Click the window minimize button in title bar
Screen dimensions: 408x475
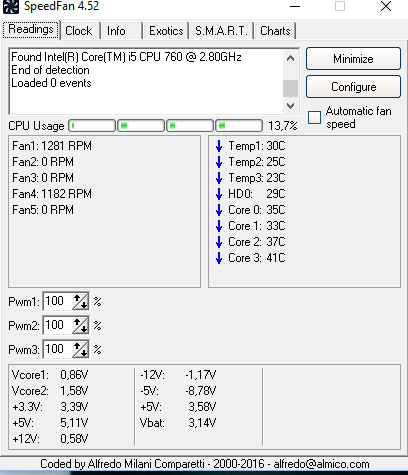click(295, 6)
